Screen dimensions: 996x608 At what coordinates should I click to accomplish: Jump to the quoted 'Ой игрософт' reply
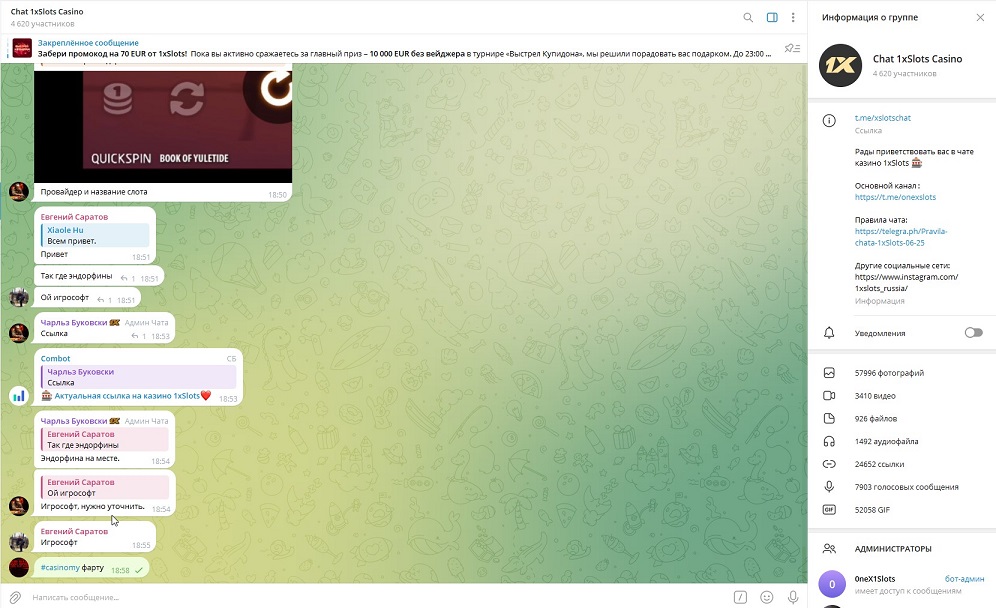pos(105,487)
